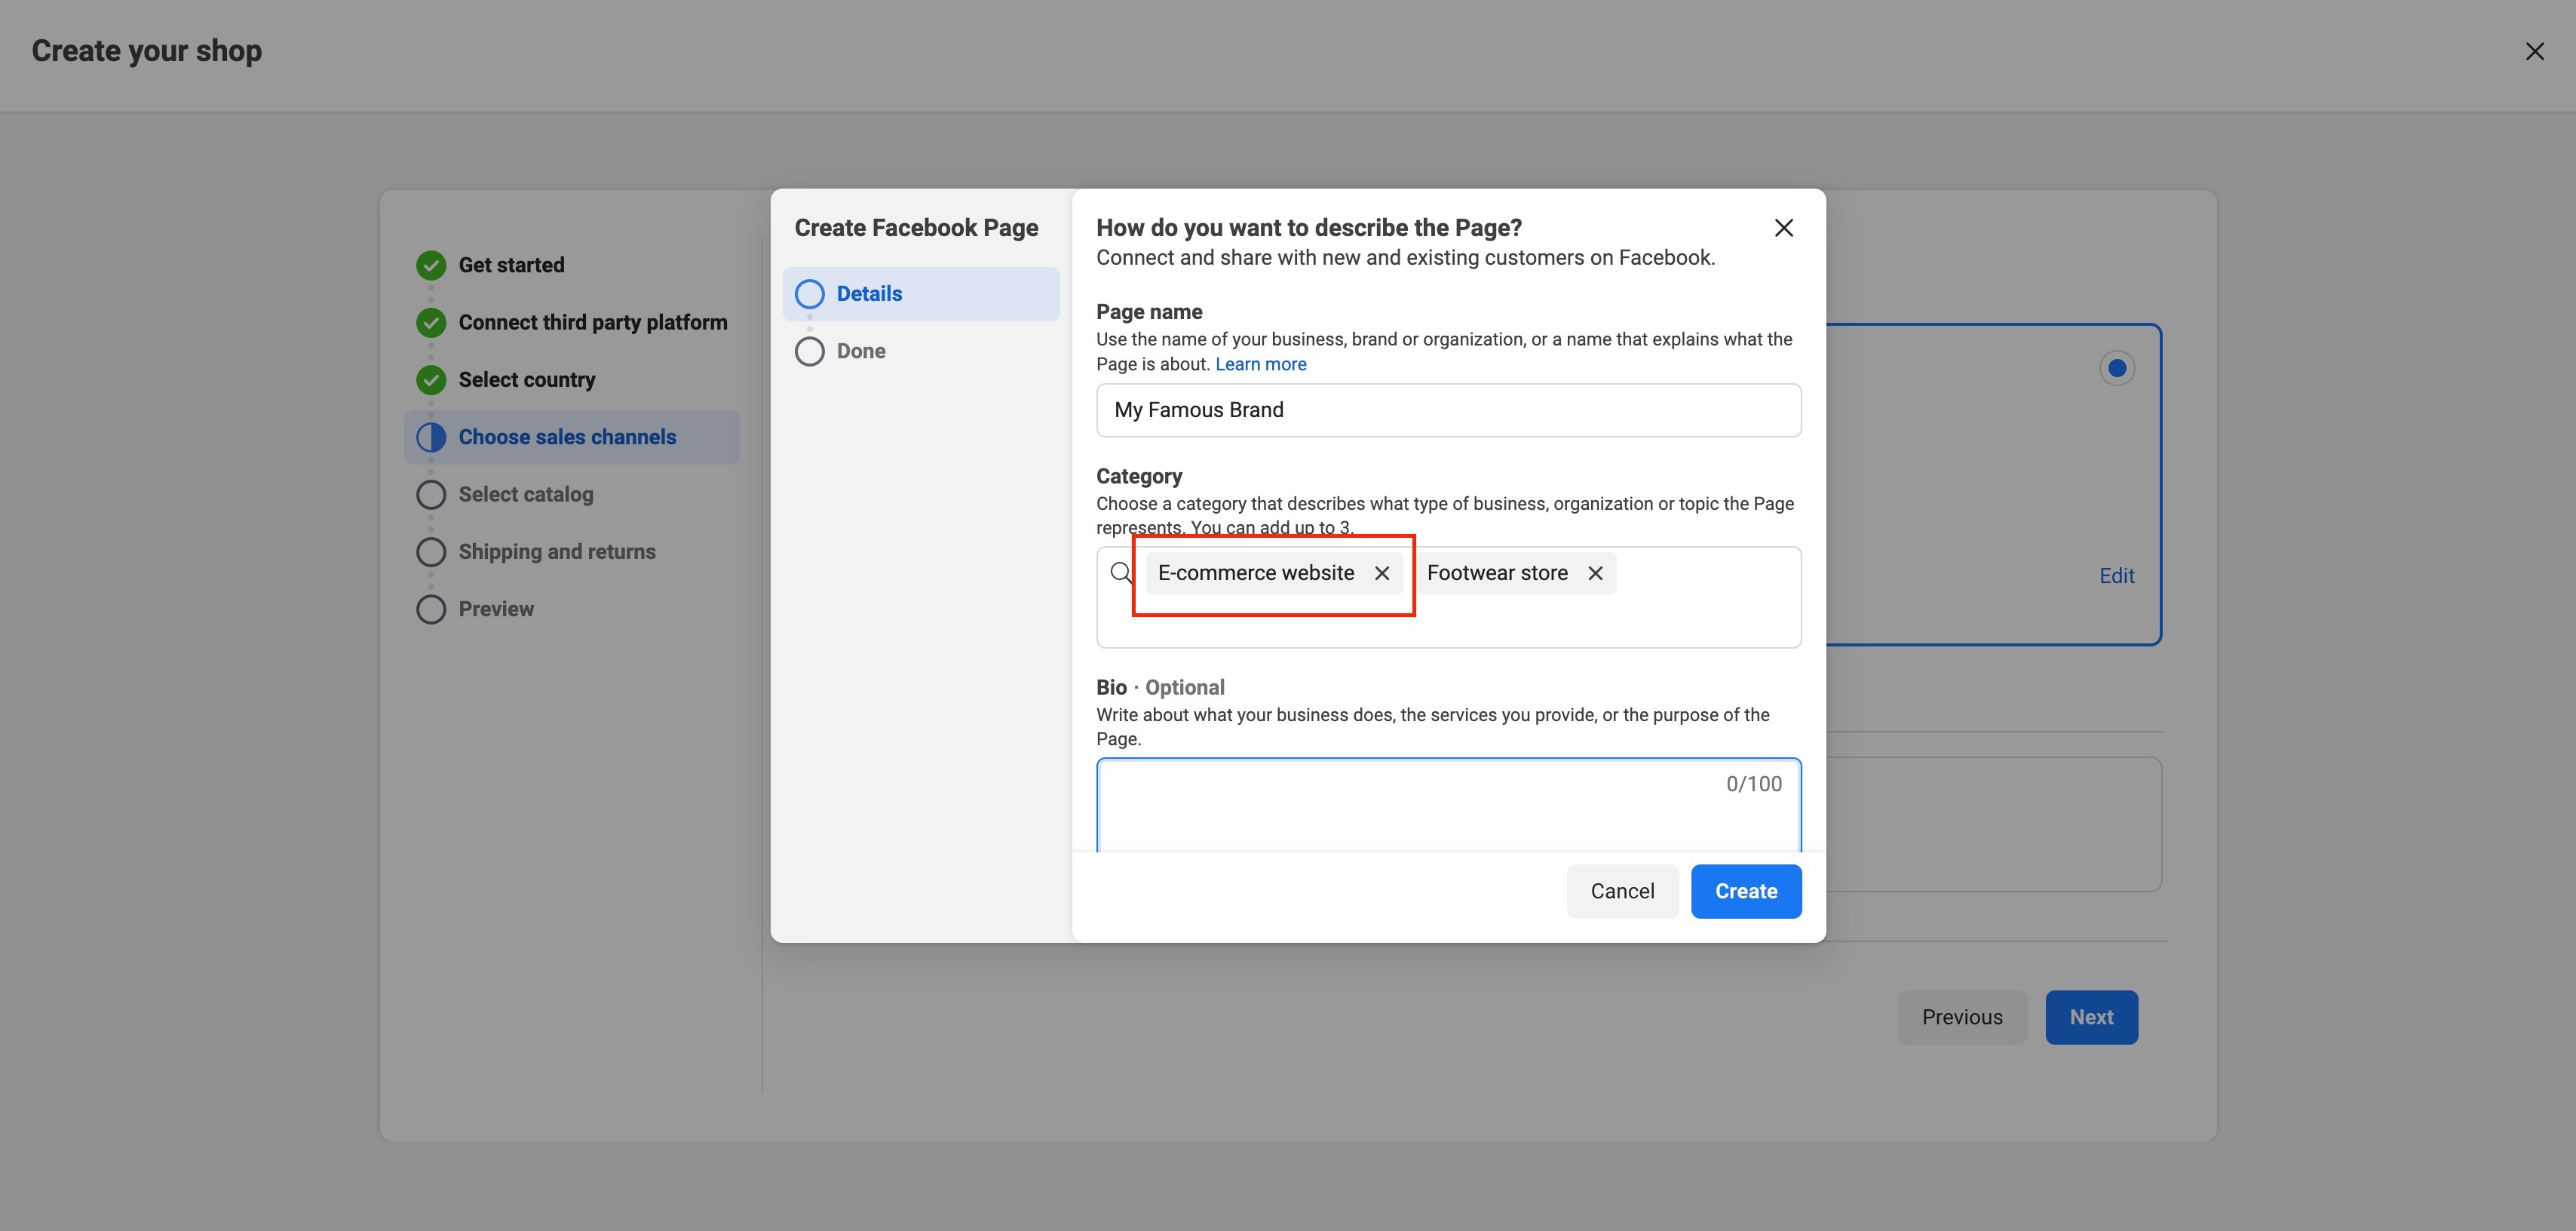
Task: Focus the Bio text area
Action: point(1400,810)
